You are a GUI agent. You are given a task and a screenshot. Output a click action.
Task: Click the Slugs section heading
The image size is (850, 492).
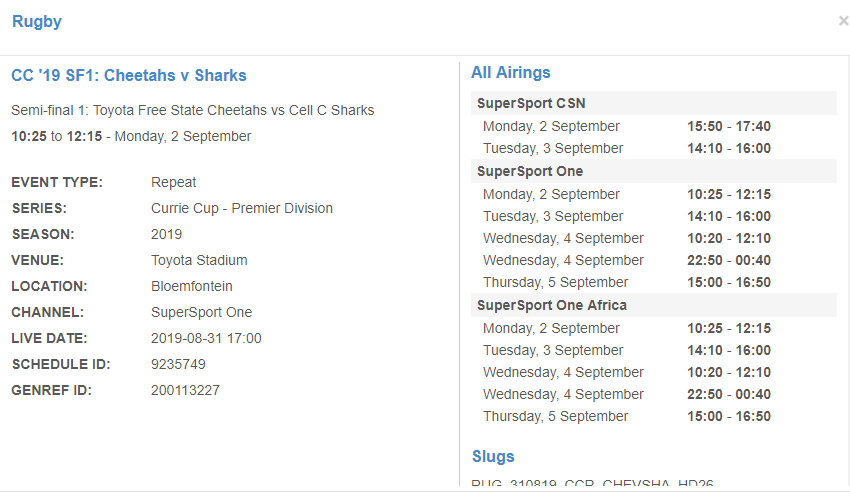pyautogui.click(x=493, y=456)
